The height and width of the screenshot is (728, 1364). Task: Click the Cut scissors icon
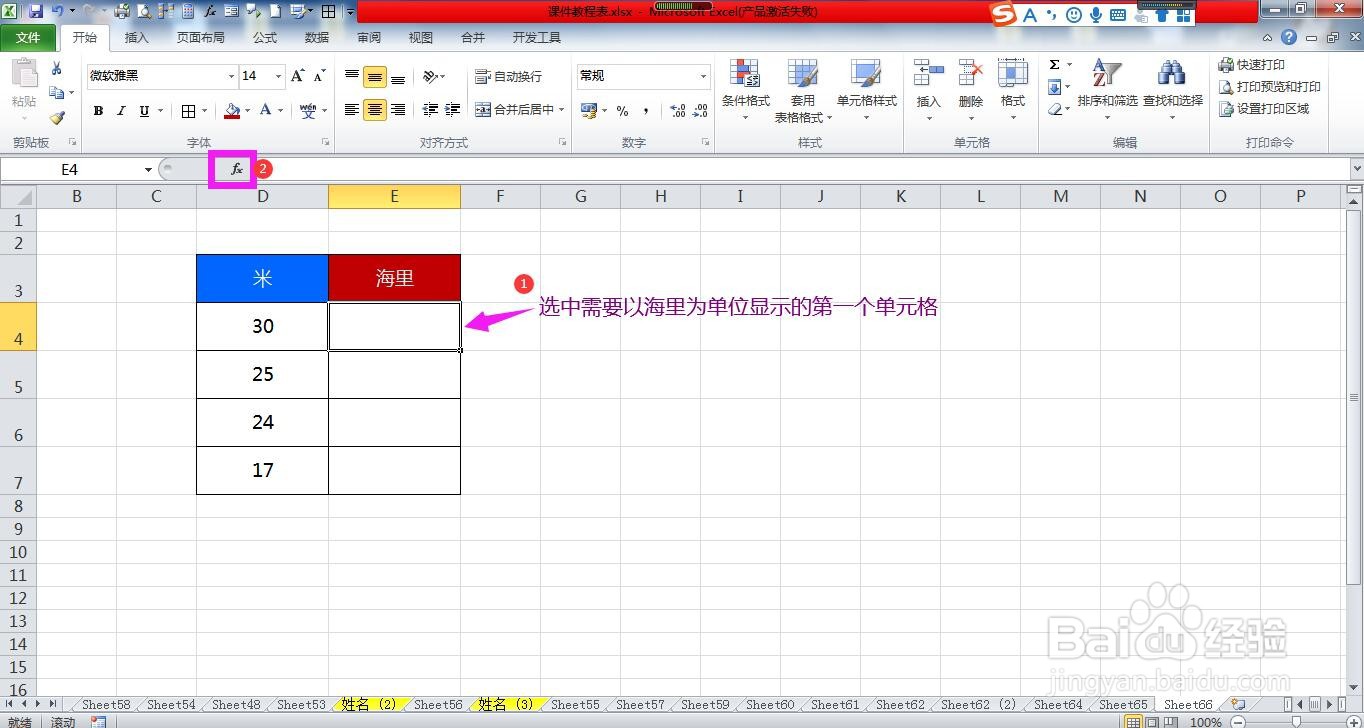(x=57, y=68)
